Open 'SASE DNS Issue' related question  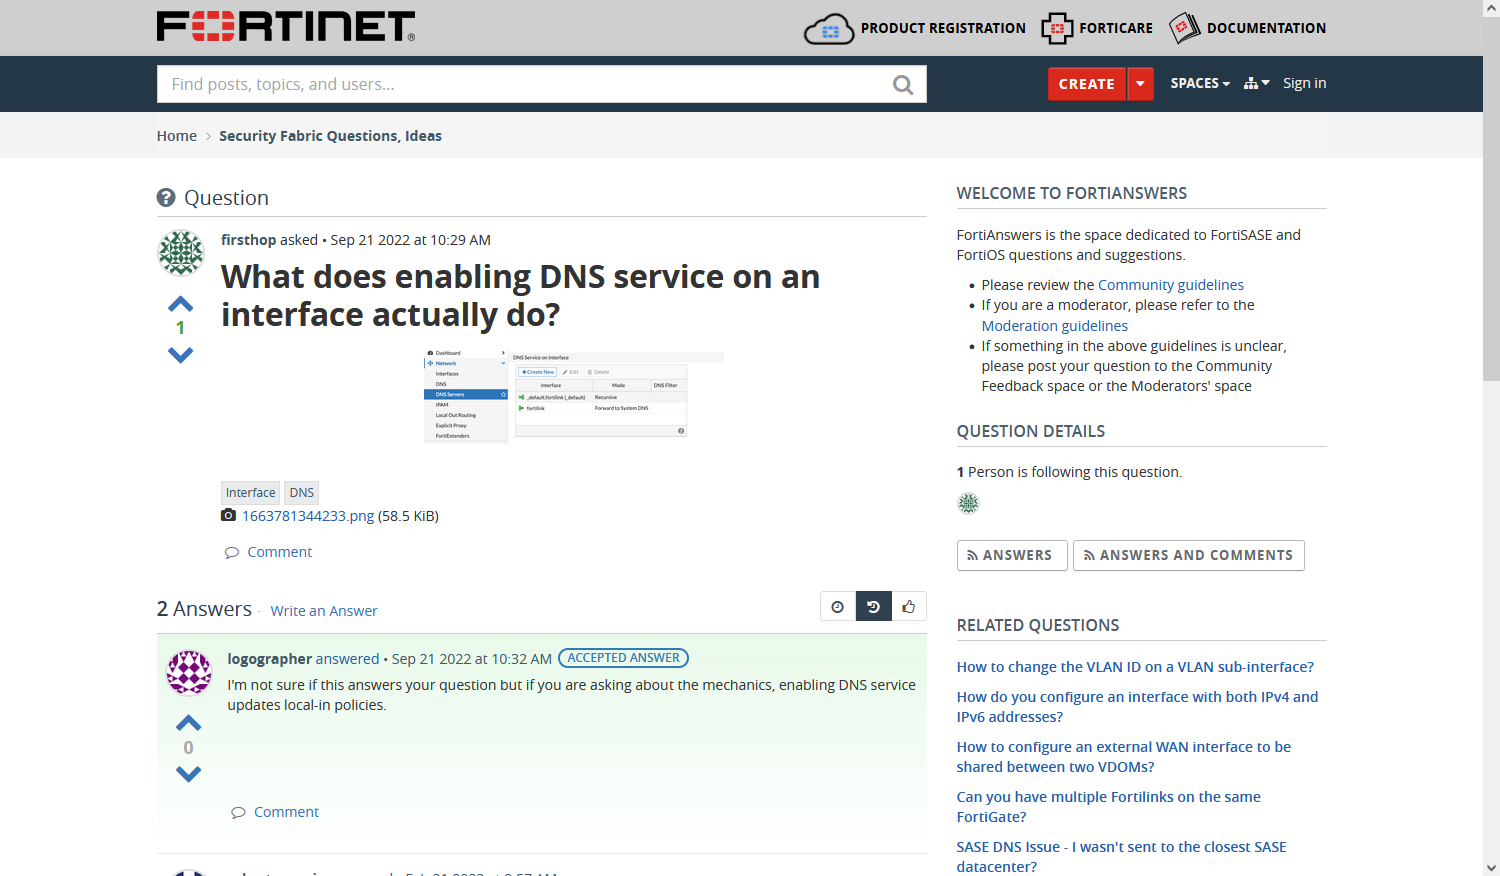tap(1122, 856)
